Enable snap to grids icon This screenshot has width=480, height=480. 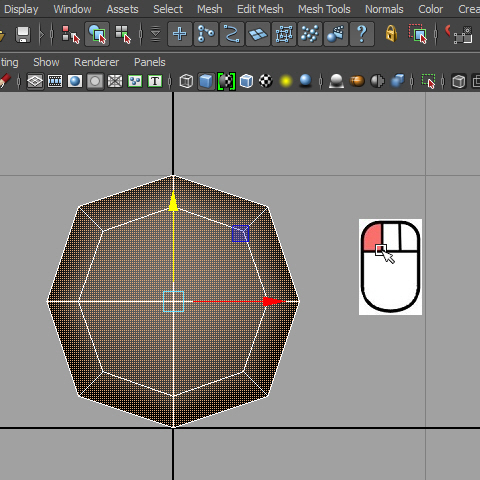point(463,35)
